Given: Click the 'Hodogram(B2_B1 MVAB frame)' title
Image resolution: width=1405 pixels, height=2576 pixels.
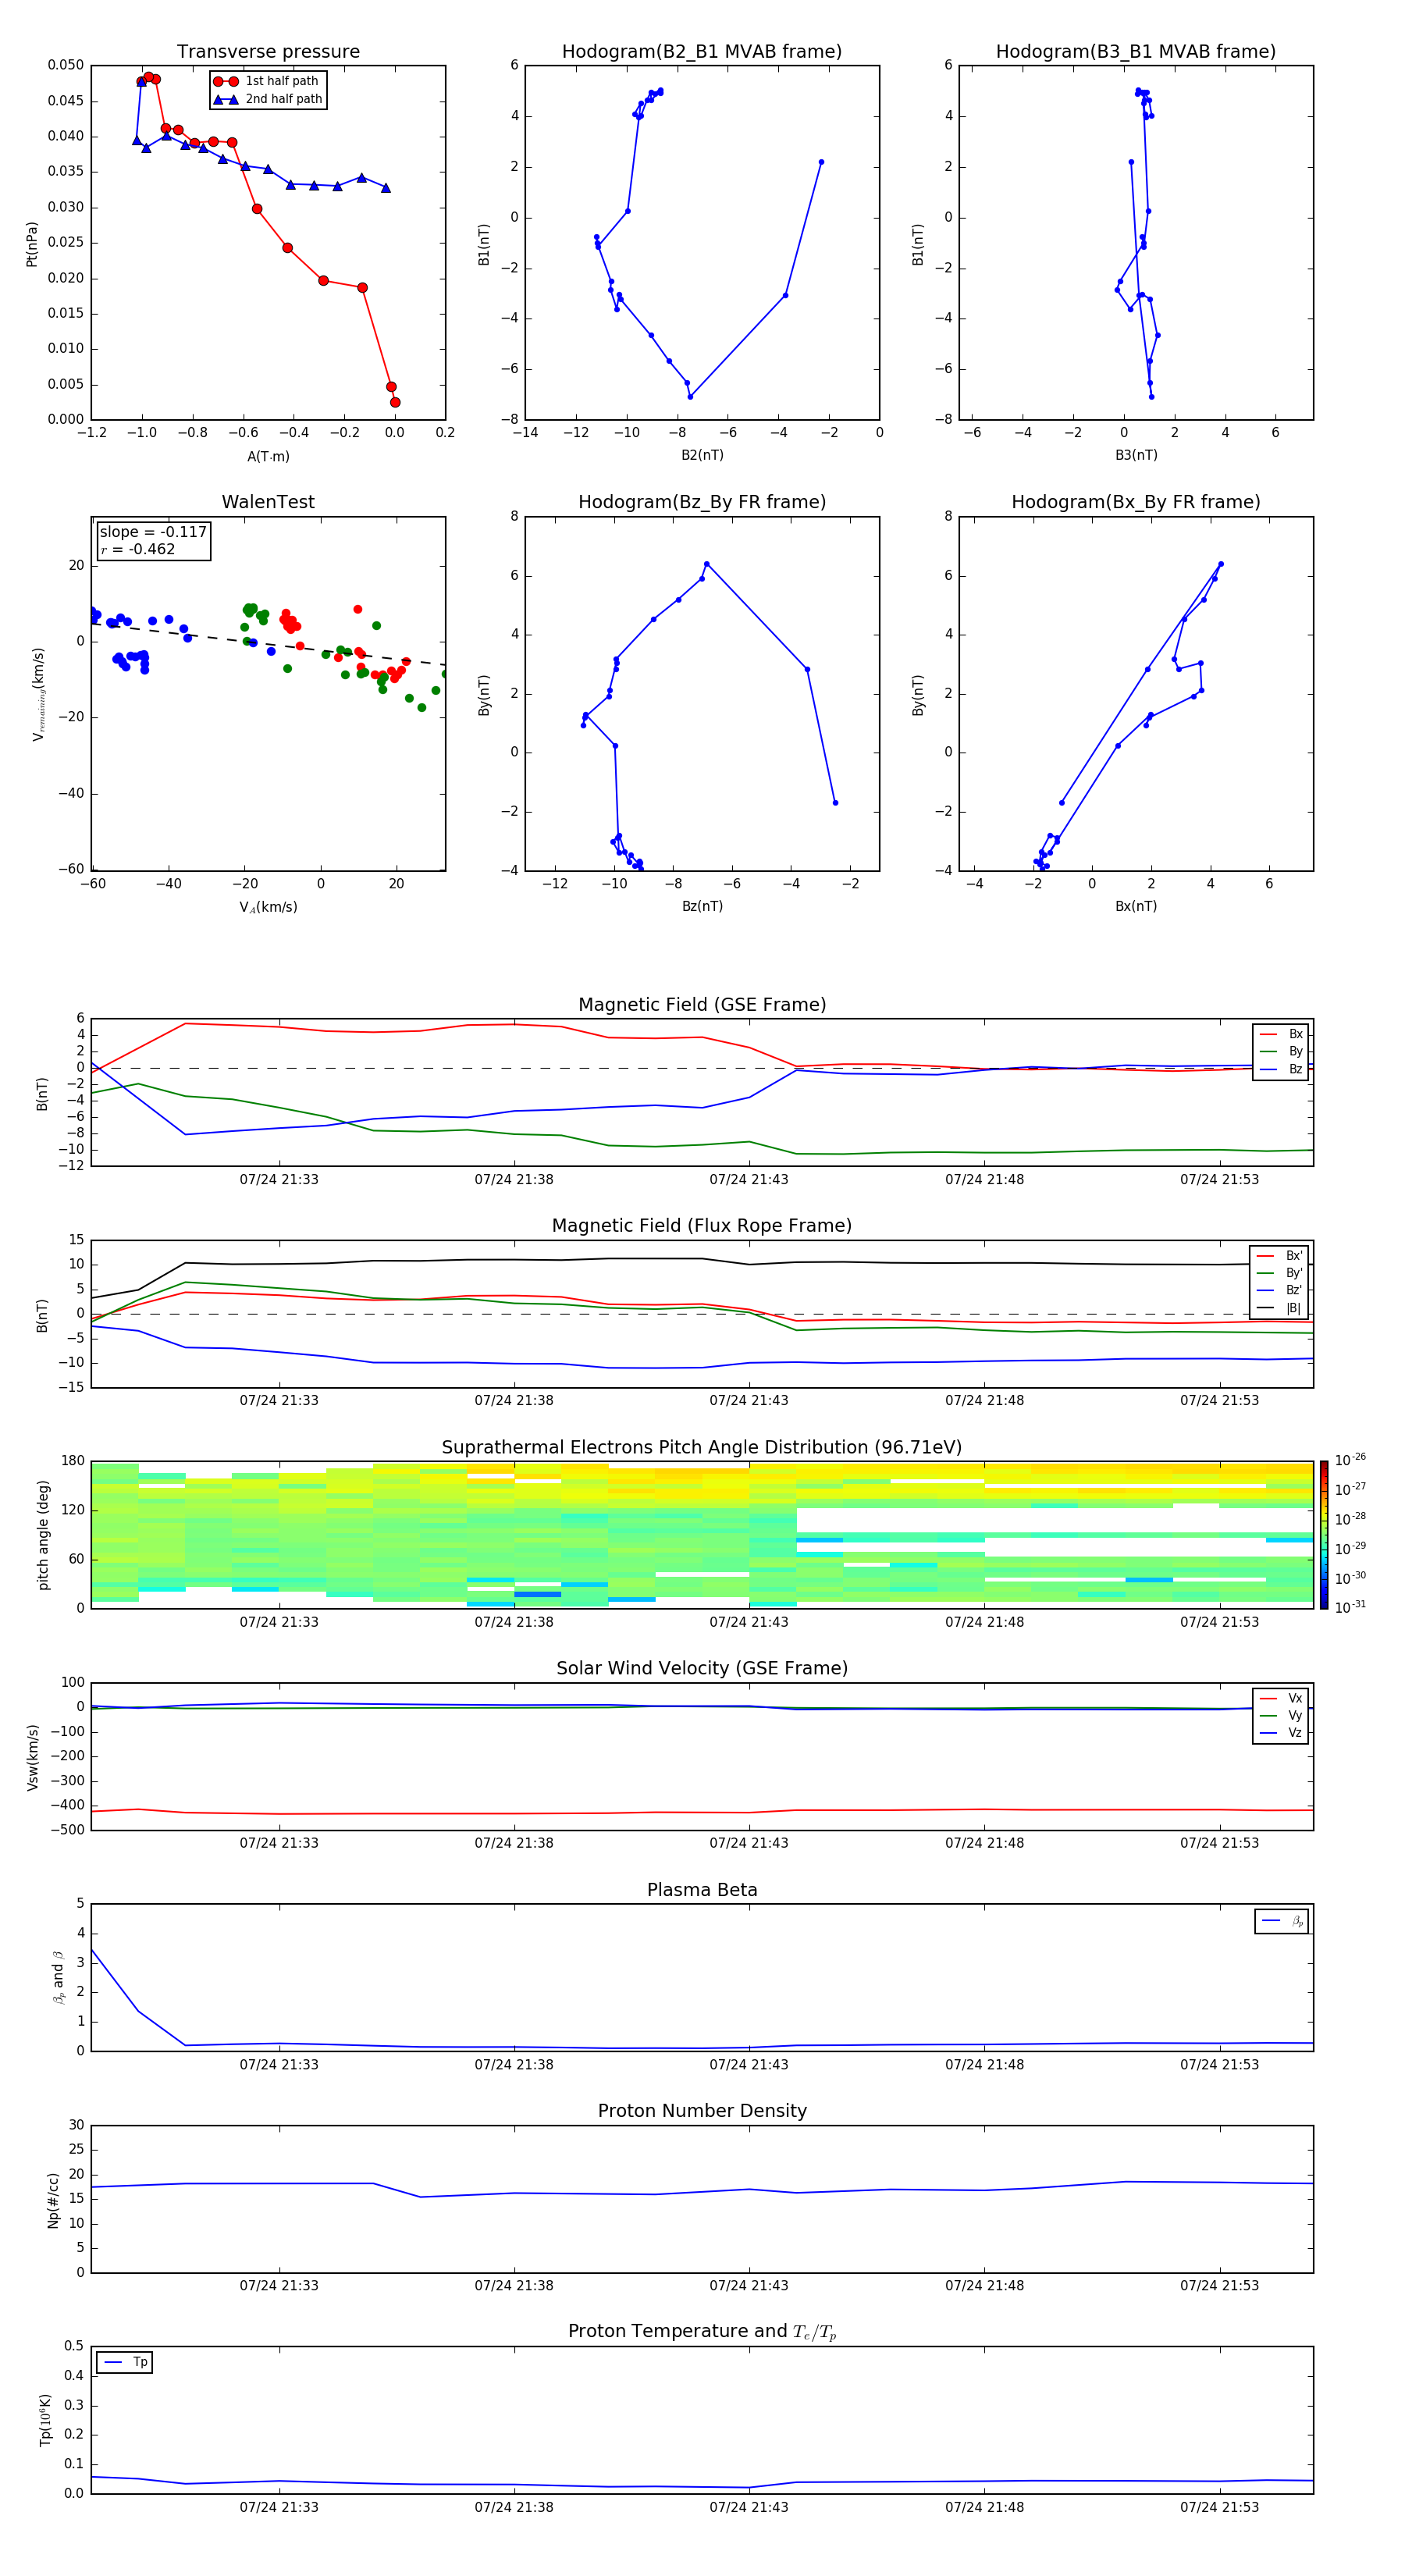Looking at the screenshot, I should click(x=702, y=51).
